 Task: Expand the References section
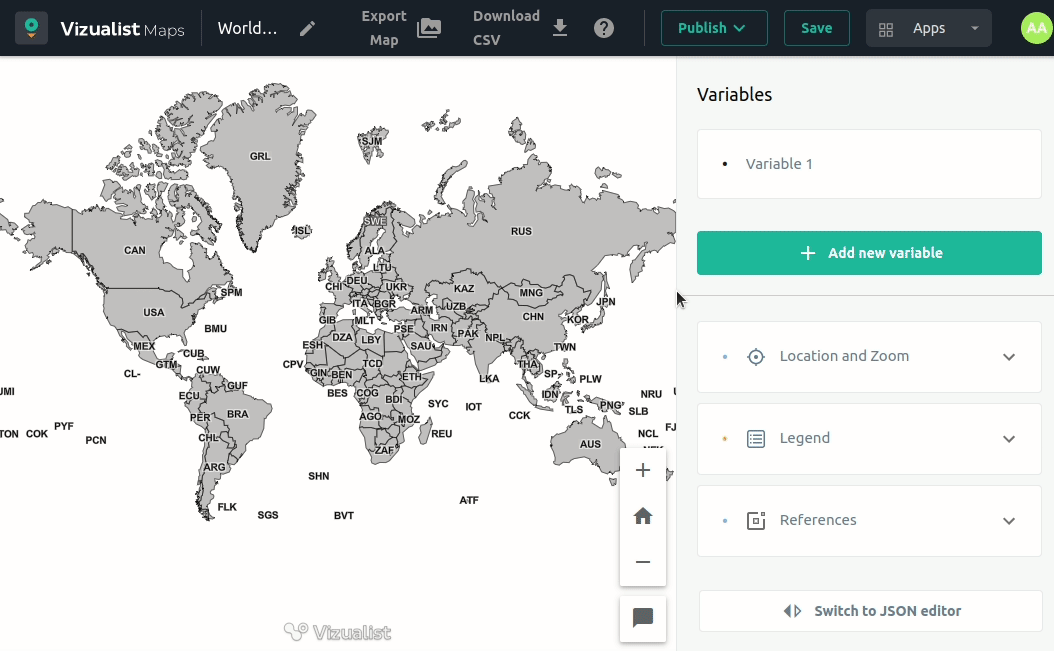click(868, 521)
